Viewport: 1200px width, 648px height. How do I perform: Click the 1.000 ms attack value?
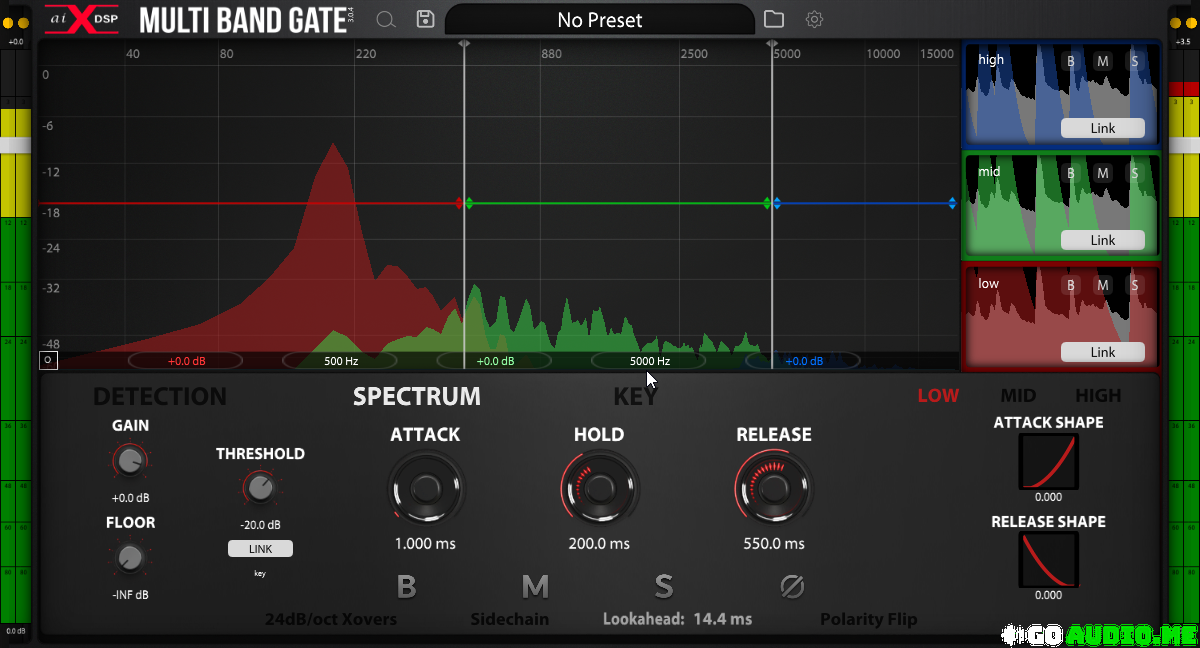(x=425, y=544)
